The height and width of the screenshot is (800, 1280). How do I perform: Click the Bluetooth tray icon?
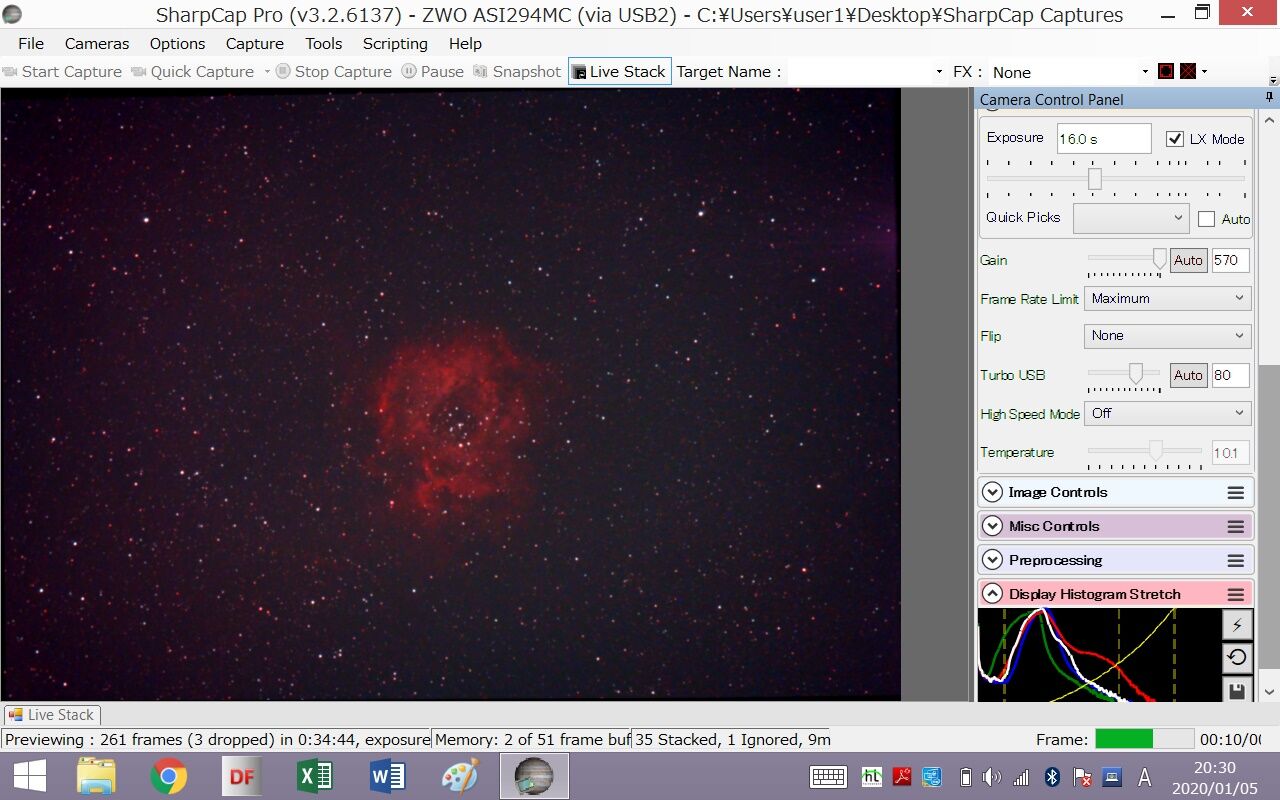(x=1052, y=777)
